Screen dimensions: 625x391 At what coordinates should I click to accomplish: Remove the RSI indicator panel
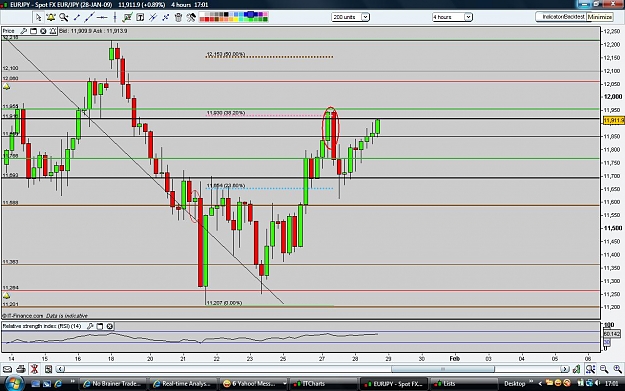[110, 326]
